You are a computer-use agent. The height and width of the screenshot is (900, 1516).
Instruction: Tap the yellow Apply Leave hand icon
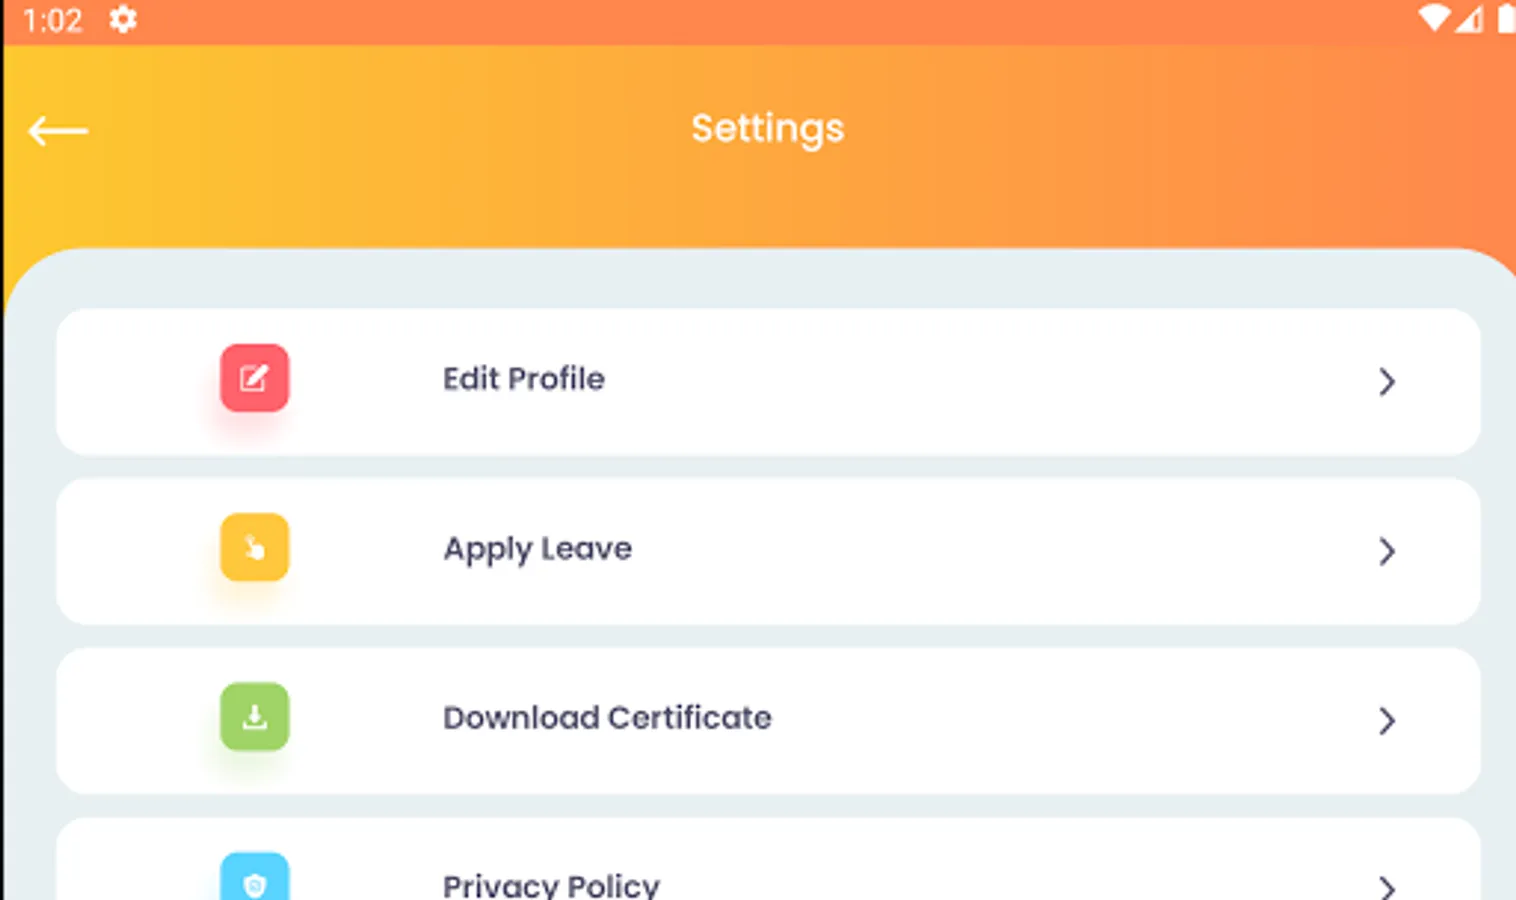click(254, 548)
